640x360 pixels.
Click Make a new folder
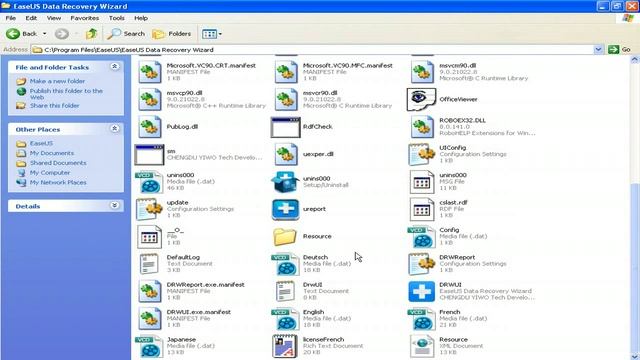pos(57,81)
